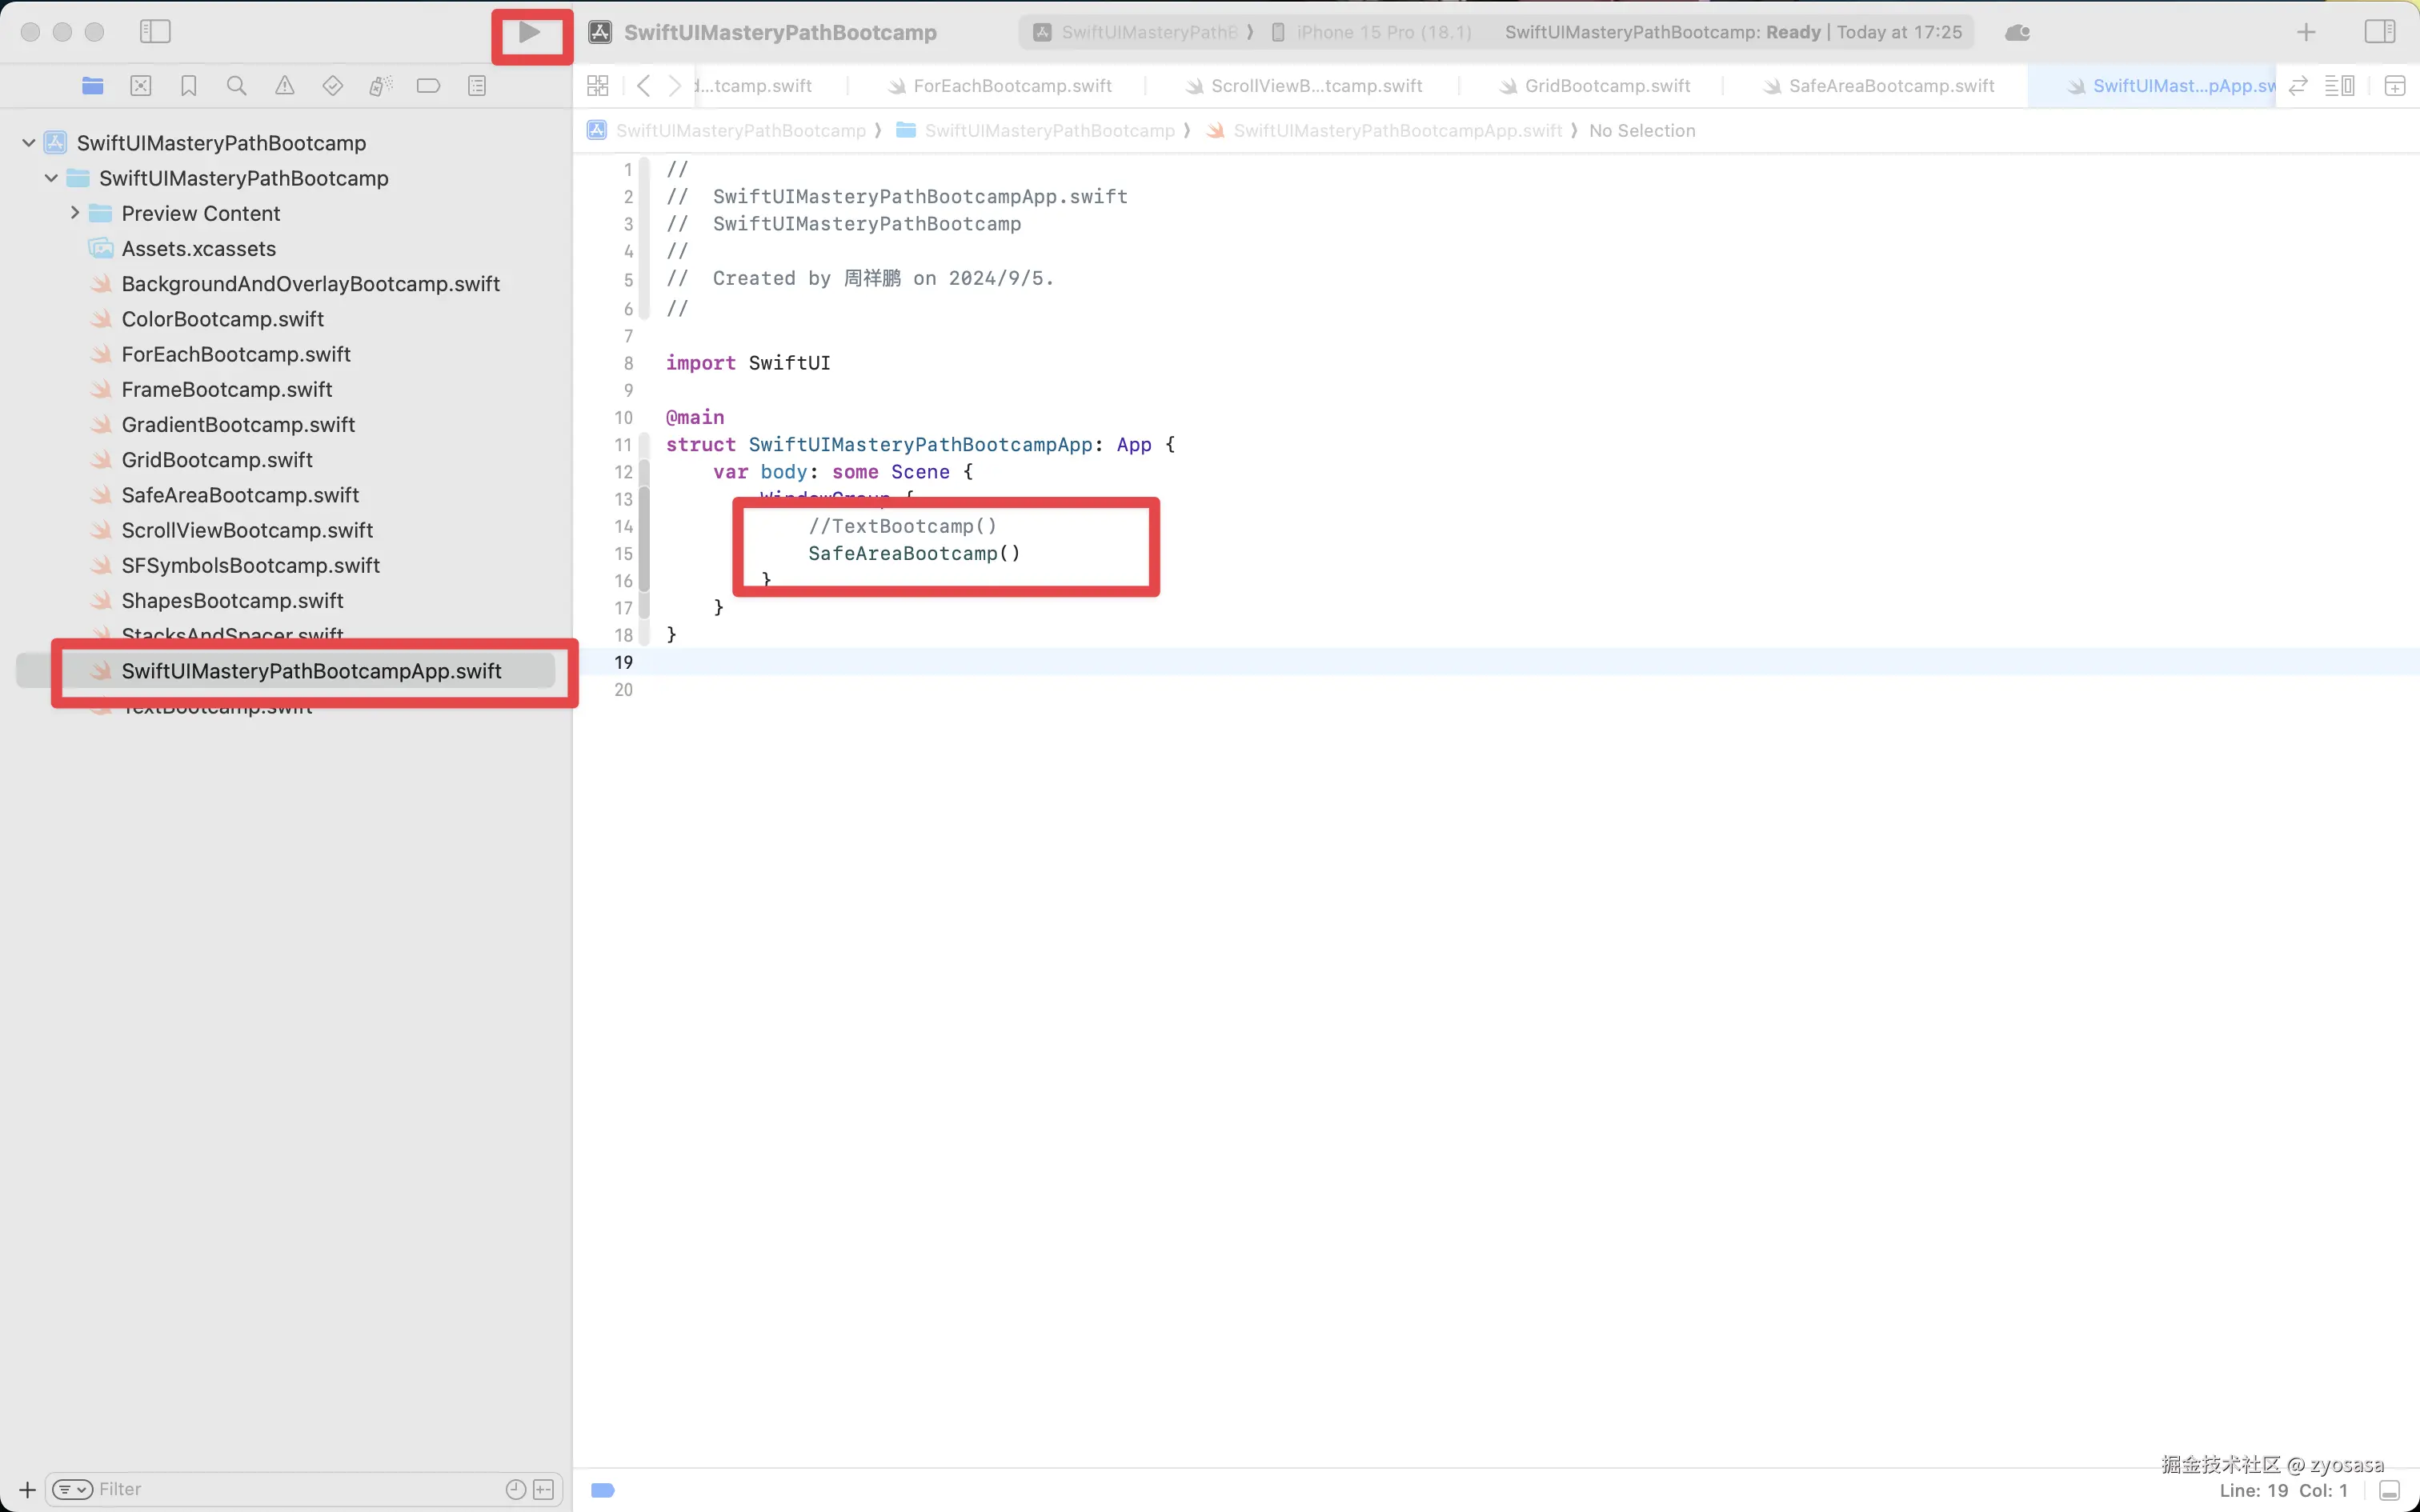Viewport: 2420px width, 1512px height.
Task: Expand the Preview Content folder
Action: click(75, 213)
